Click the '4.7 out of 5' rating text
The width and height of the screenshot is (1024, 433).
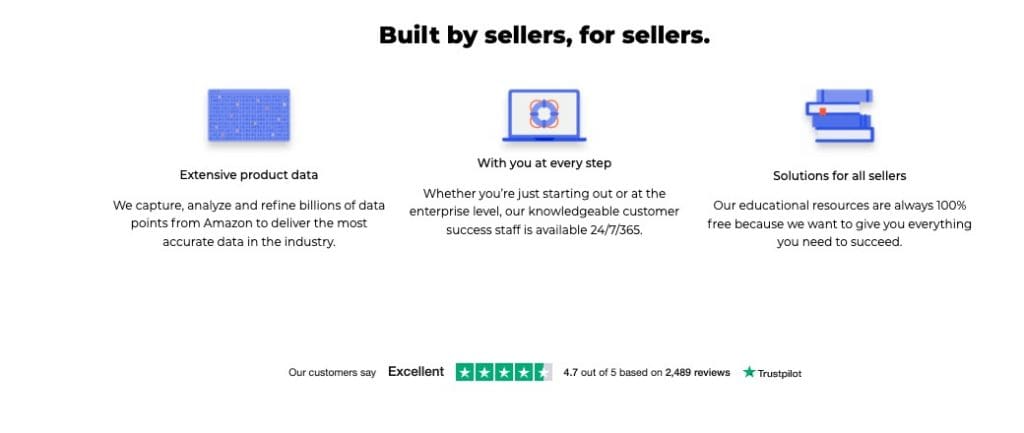point(590,372)
